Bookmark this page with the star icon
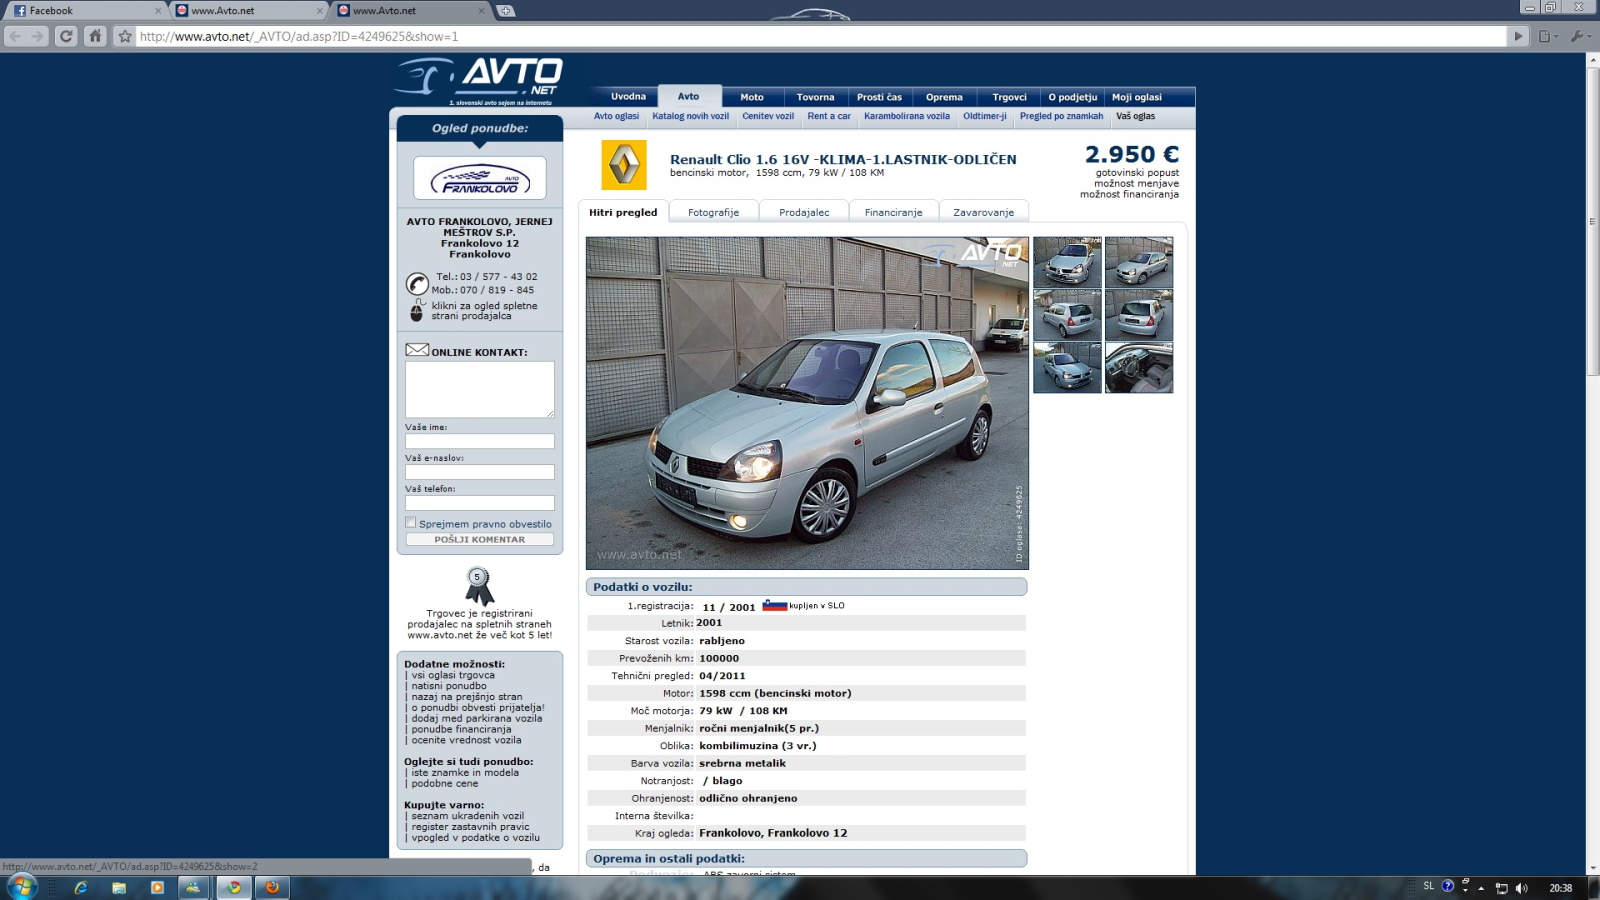Viewport: 1600px width, 900px height. click(x=125, y=36)
